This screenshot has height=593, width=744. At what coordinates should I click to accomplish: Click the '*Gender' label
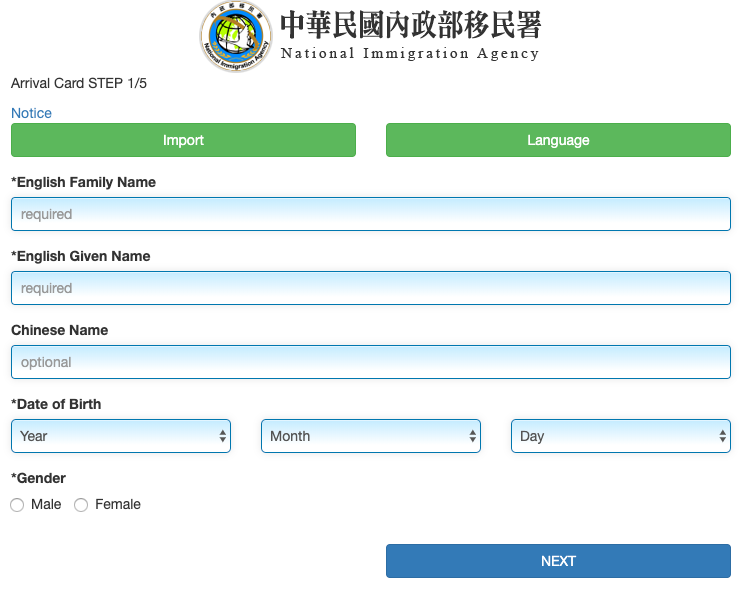(x=38, y=478)
